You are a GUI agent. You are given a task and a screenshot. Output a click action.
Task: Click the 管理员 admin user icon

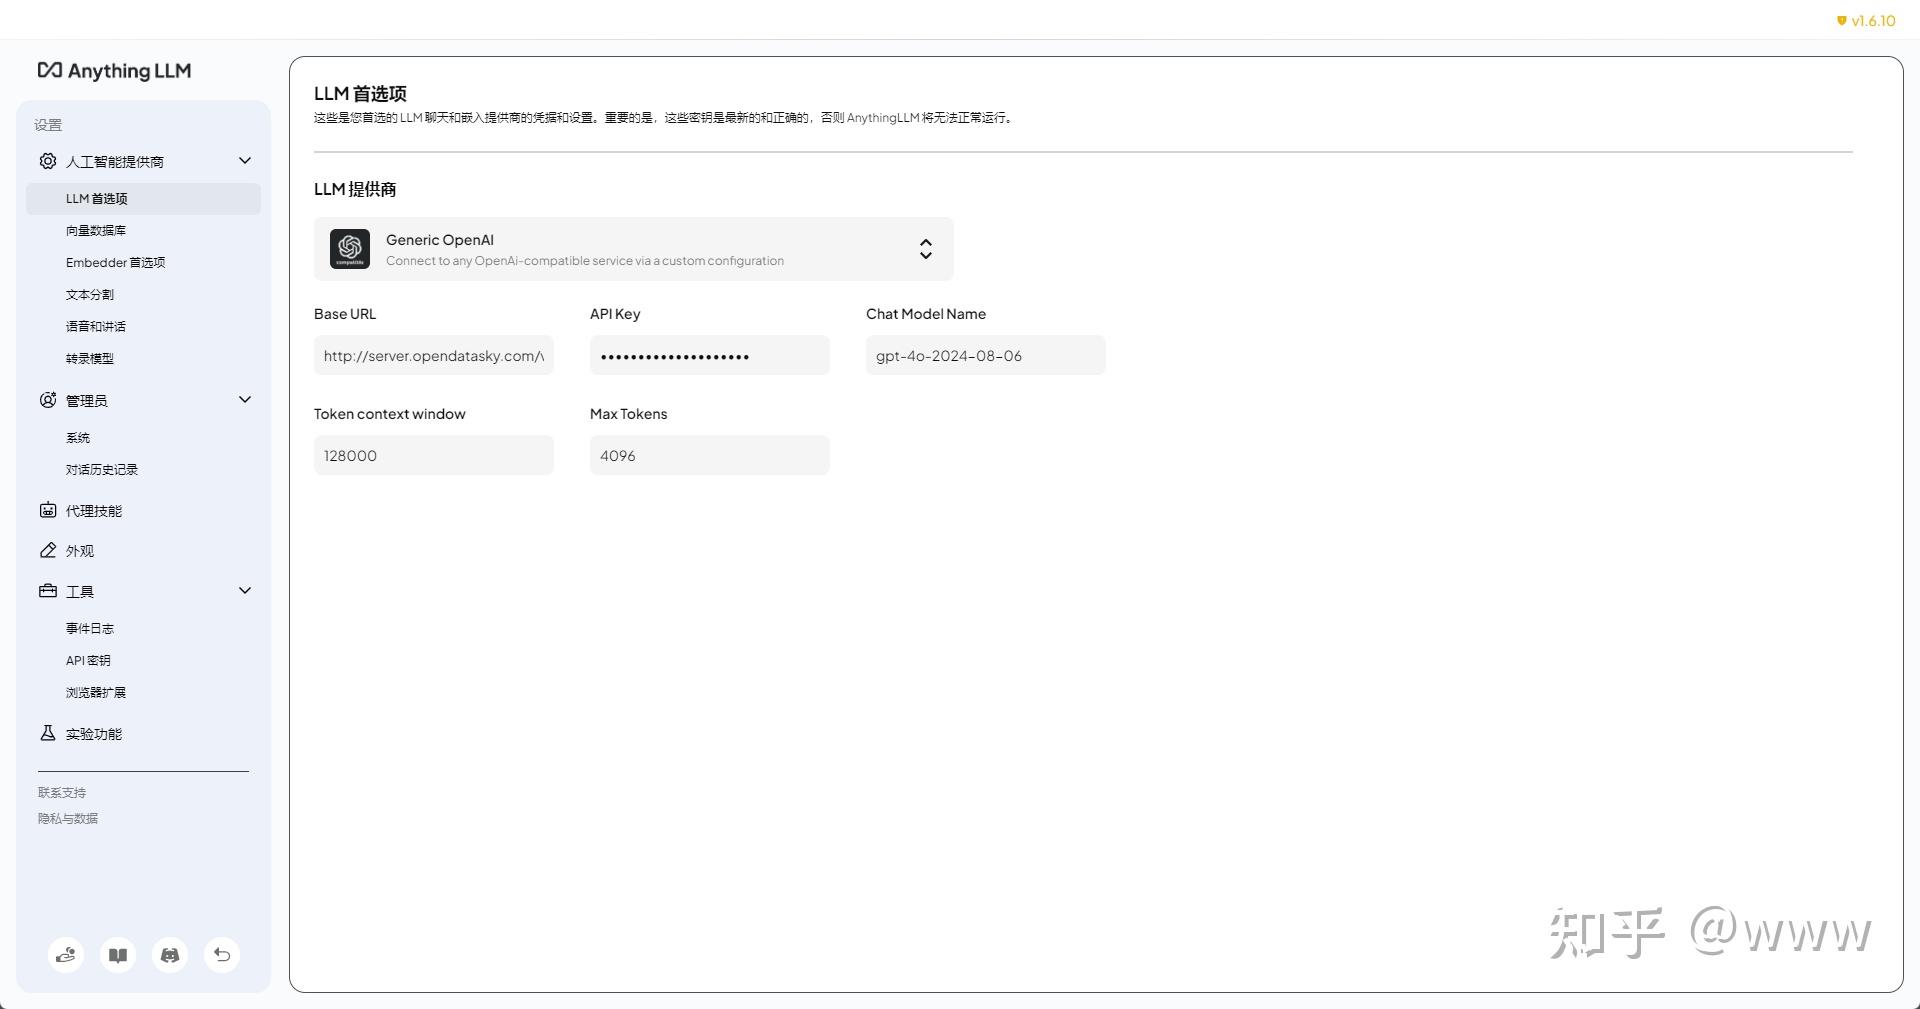point(47,400)
